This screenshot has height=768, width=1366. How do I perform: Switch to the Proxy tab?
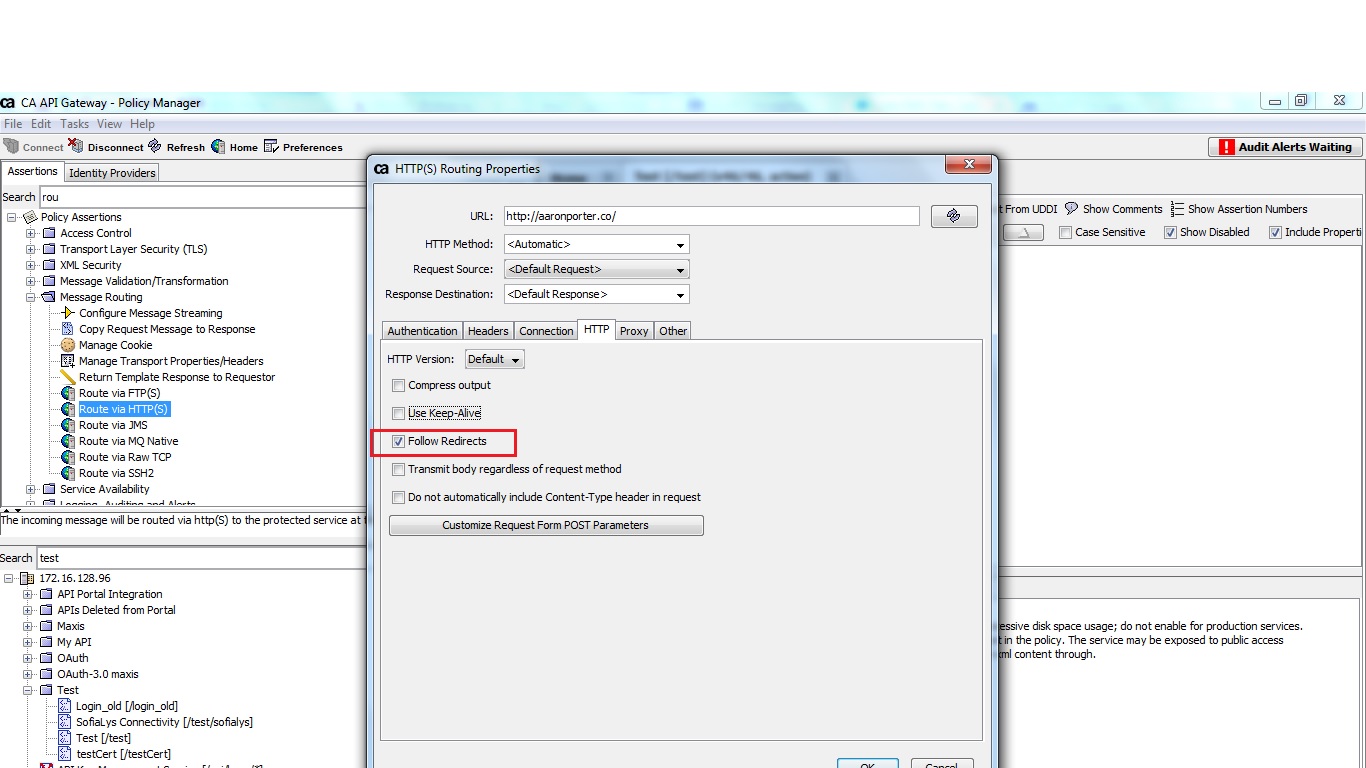(x=633, y=330)
